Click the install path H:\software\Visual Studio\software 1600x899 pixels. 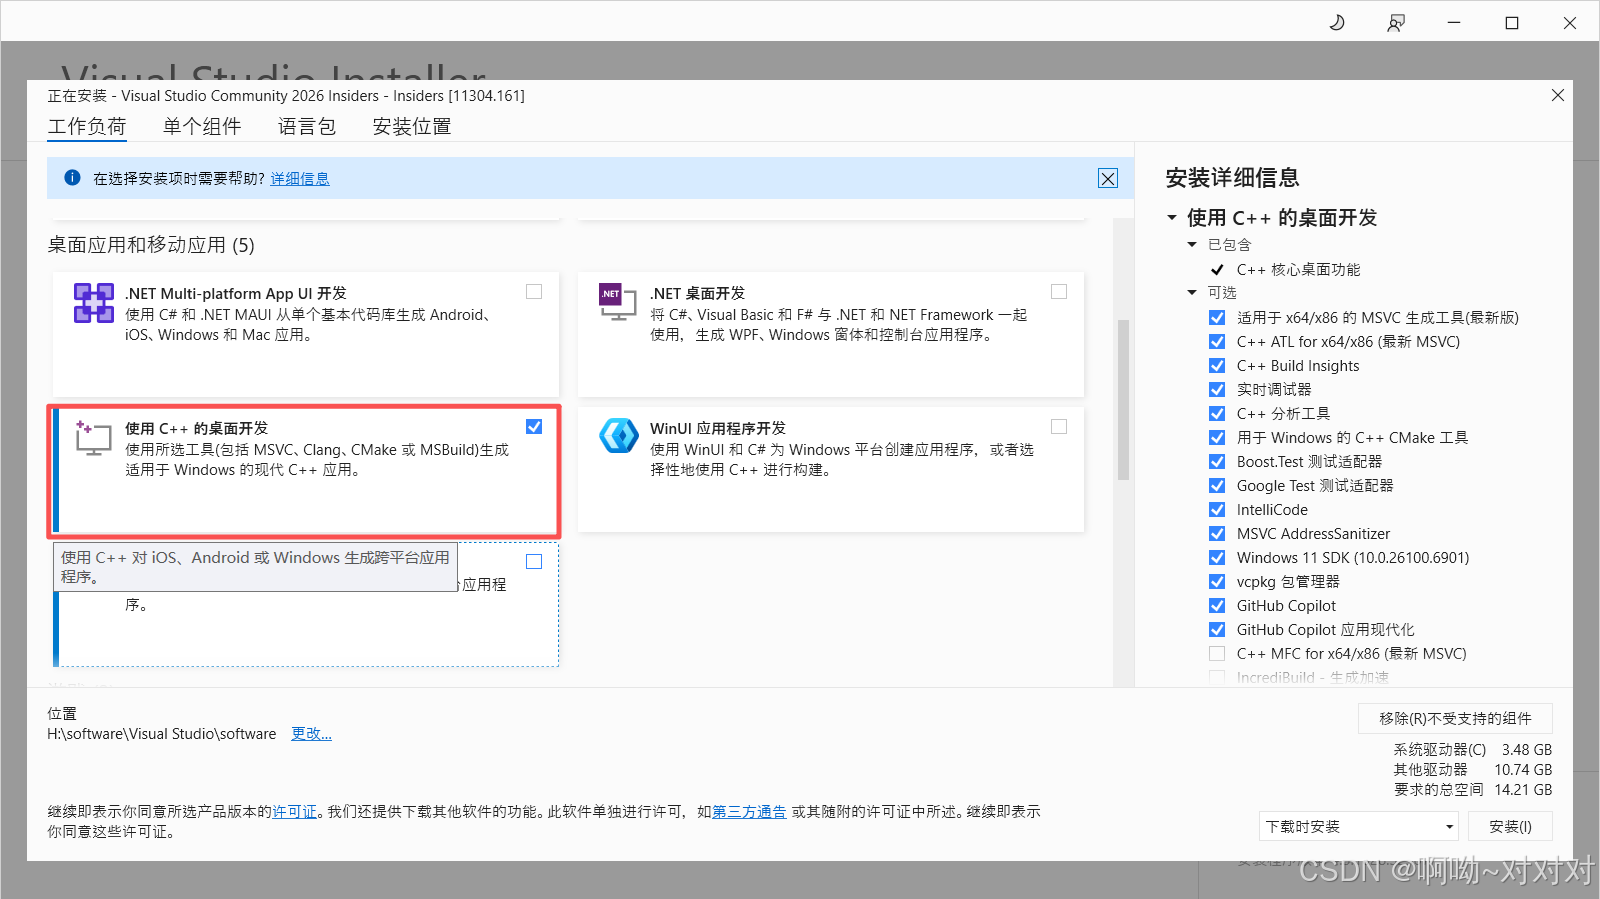[162, 734]
